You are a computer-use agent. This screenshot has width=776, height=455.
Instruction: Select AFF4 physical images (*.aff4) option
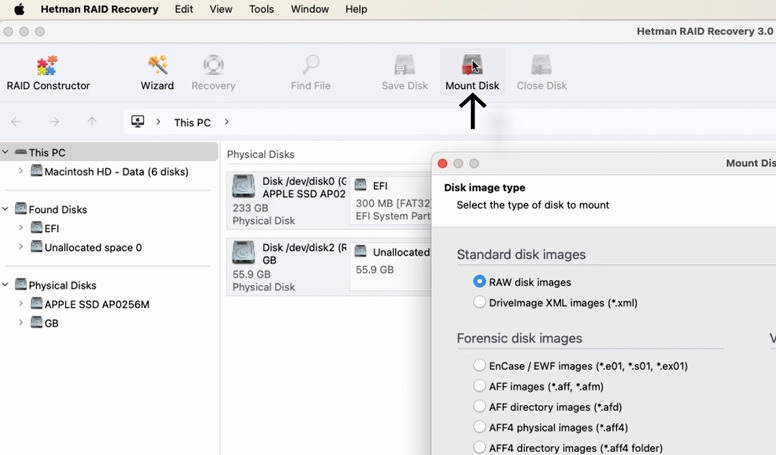(x=479, y=427)
